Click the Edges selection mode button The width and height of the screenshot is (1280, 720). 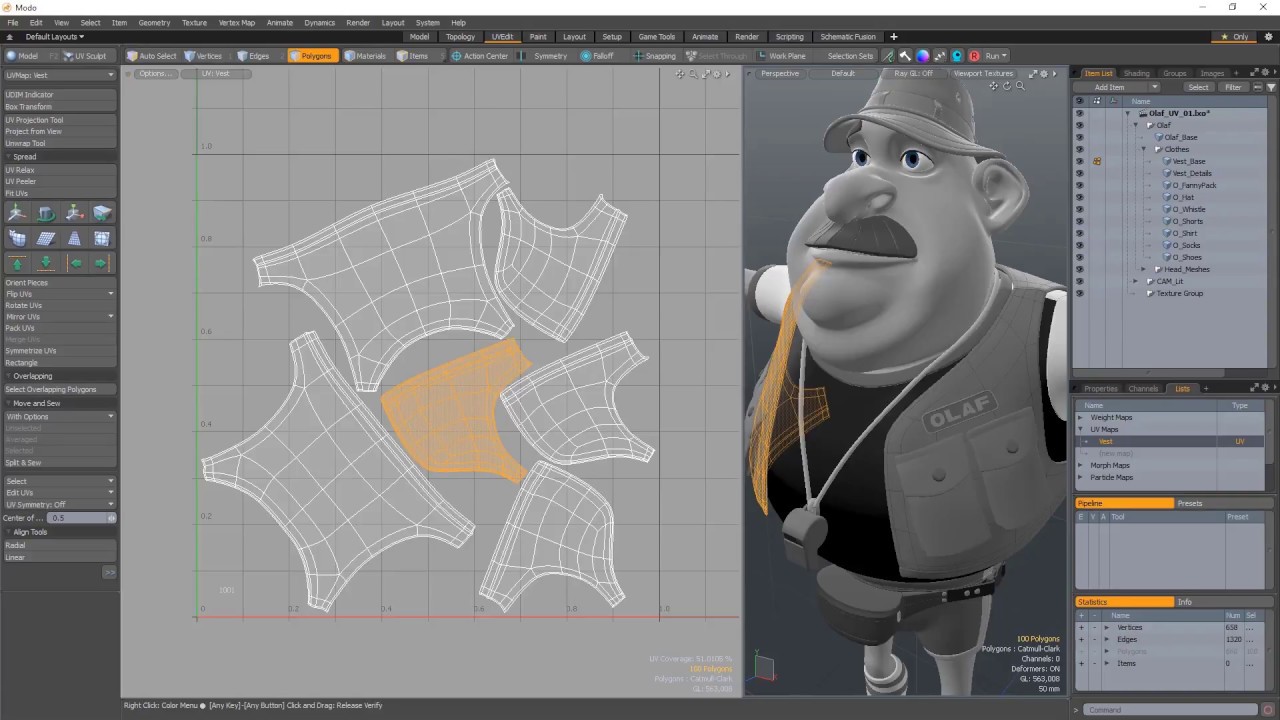(x=253, y=56)
